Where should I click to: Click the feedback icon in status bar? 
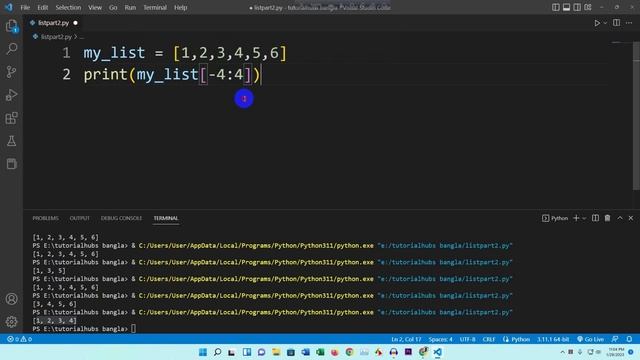[615, 339]
